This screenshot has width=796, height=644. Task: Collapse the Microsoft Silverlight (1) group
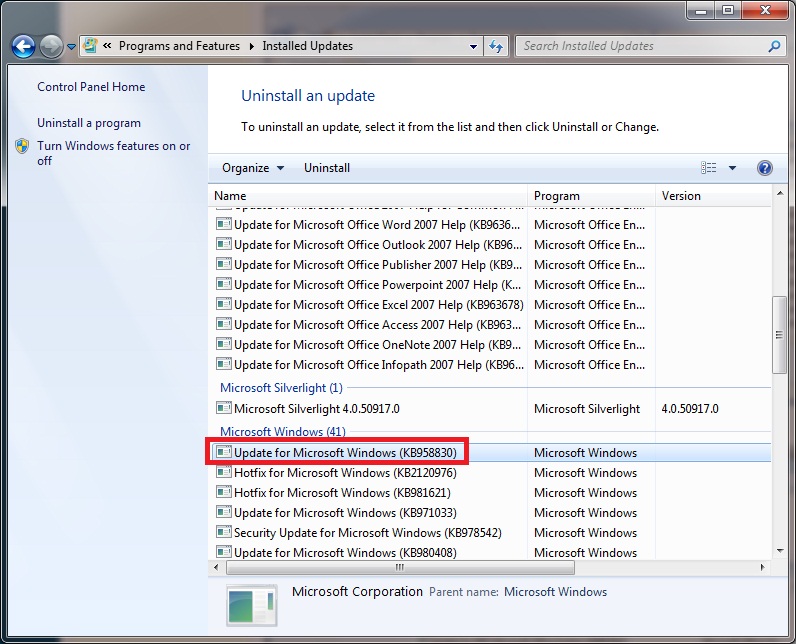[281, 388]
